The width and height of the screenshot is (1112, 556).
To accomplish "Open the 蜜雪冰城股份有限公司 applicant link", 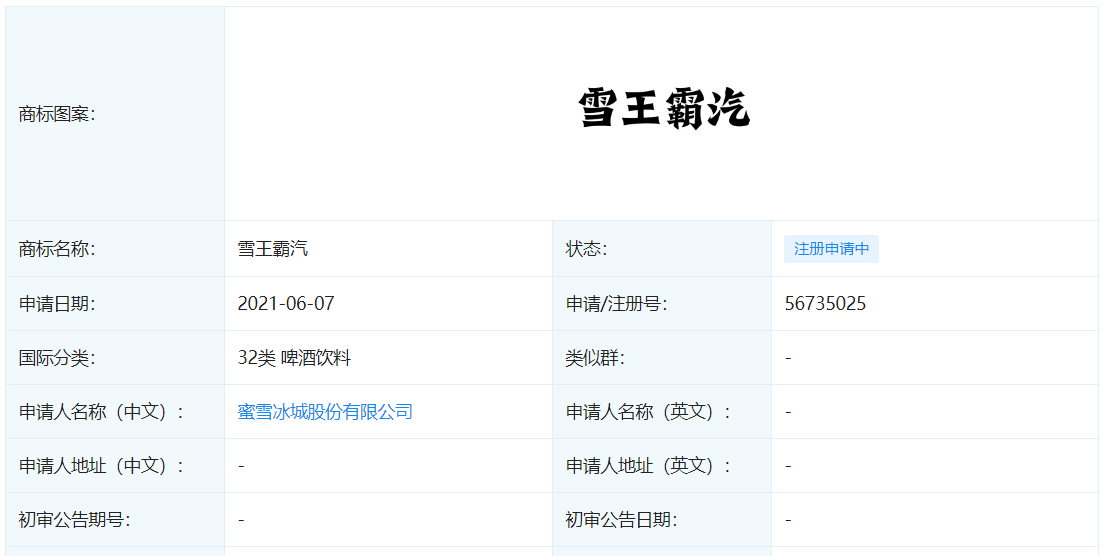I will (x=325, y=411).
